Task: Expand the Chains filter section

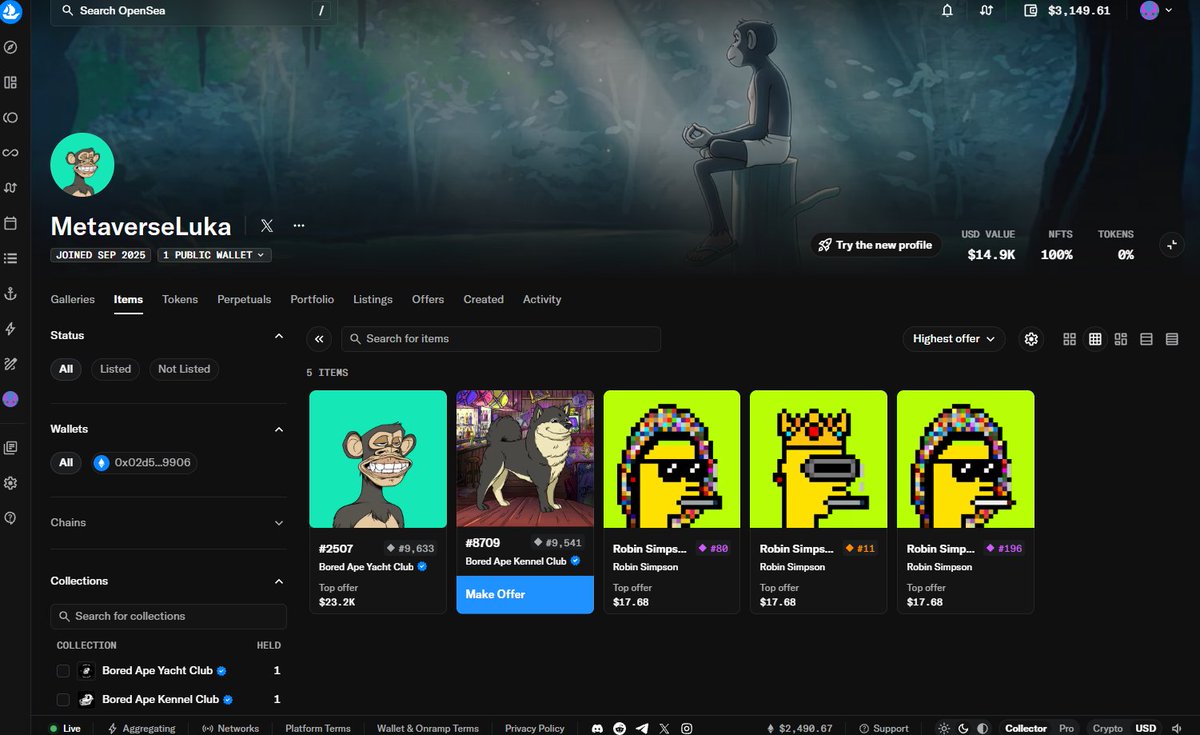Action: pyautogui.click(x=279, y=522)
